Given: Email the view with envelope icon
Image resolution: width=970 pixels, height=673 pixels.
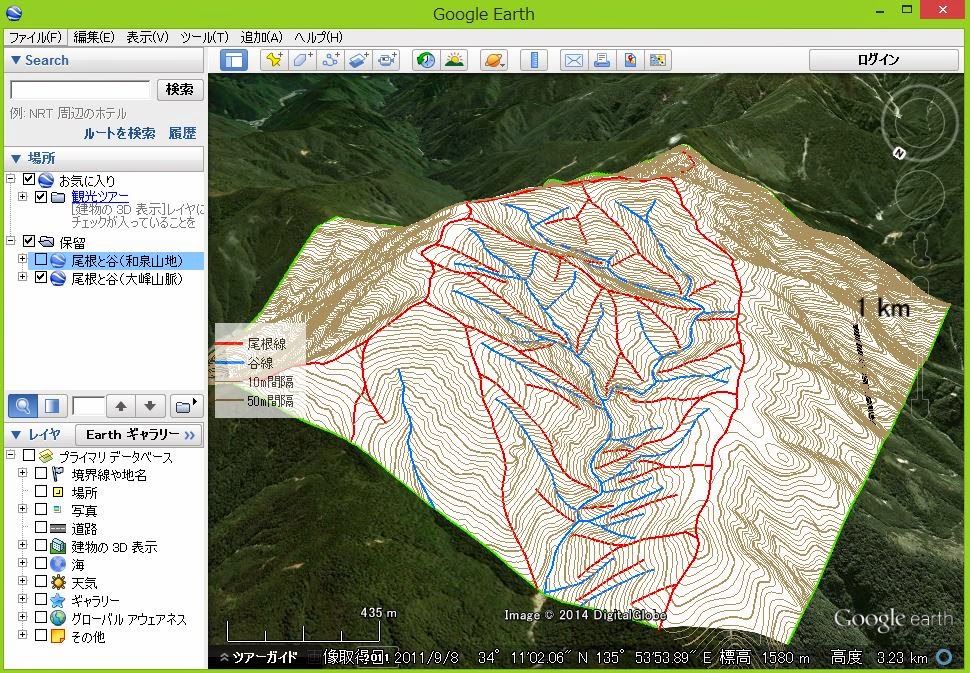Looking at the screenshot, I should [x=573, y=60].
